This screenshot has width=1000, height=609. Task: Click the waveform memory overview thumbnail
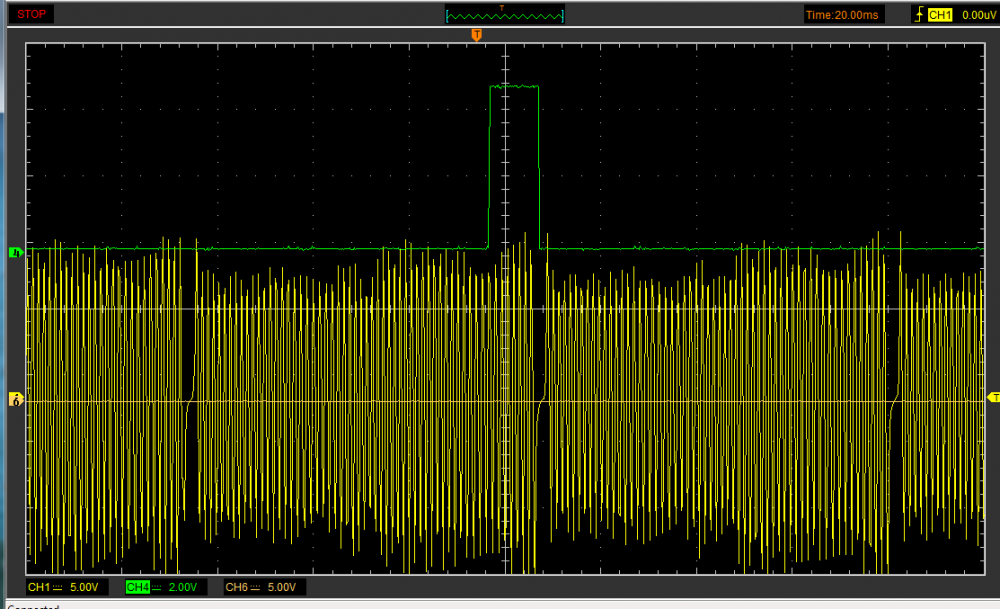(505, 14)
